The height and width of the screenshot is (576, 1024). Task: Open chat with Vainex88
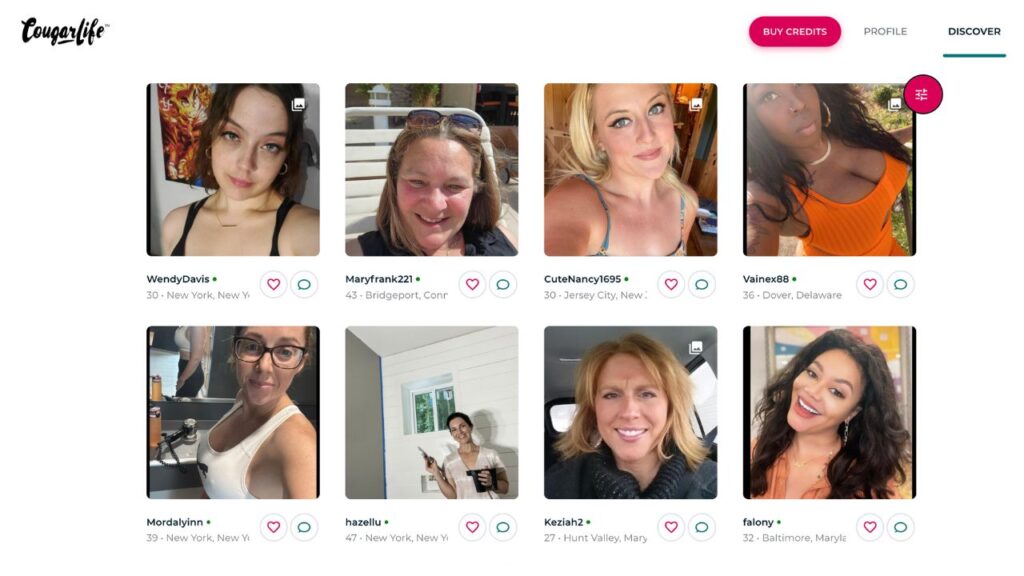point(900,285)
